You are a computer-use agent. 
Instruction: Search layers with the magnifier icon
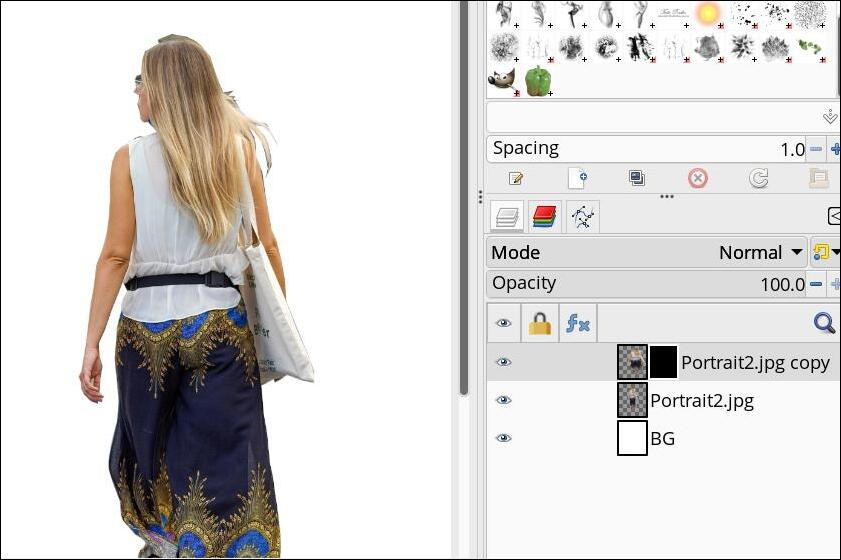coord(824,323)
